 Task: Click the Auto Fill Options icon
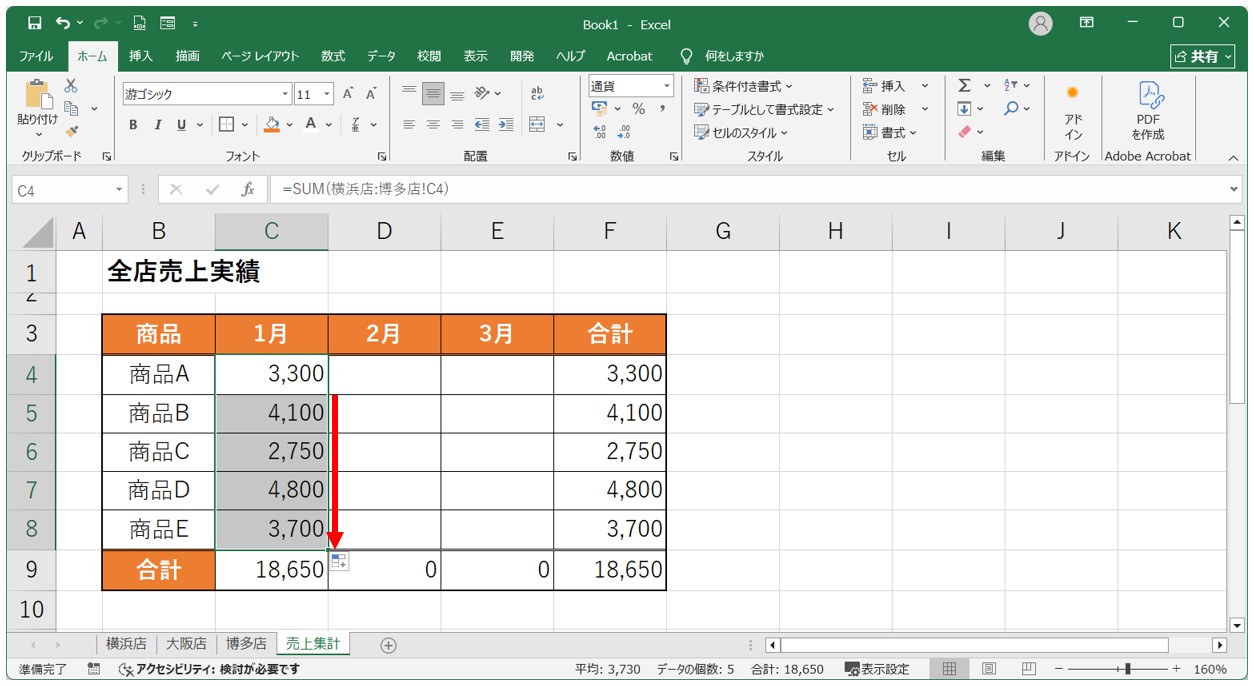coord(339,562)
